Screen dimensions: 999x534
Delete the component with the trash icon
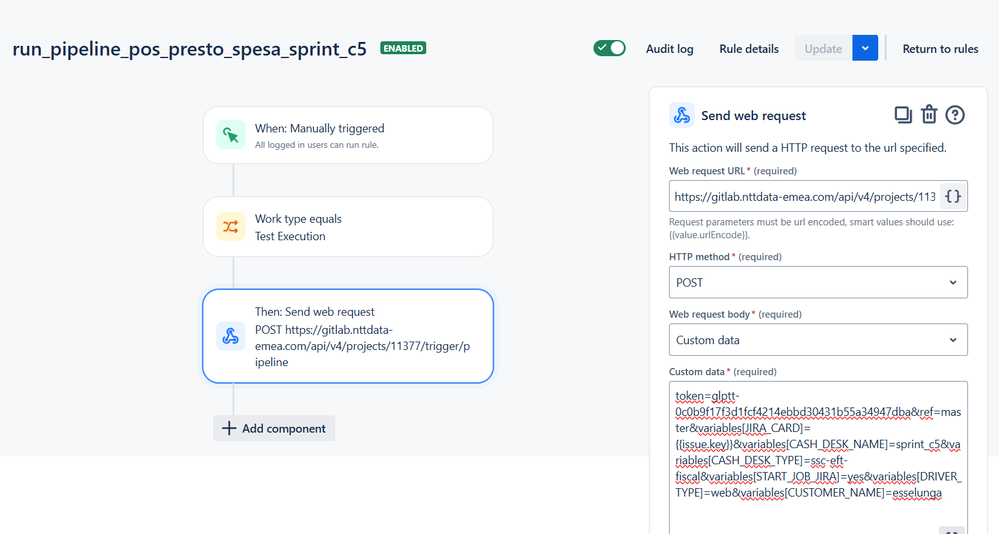(x=929, y=115)
